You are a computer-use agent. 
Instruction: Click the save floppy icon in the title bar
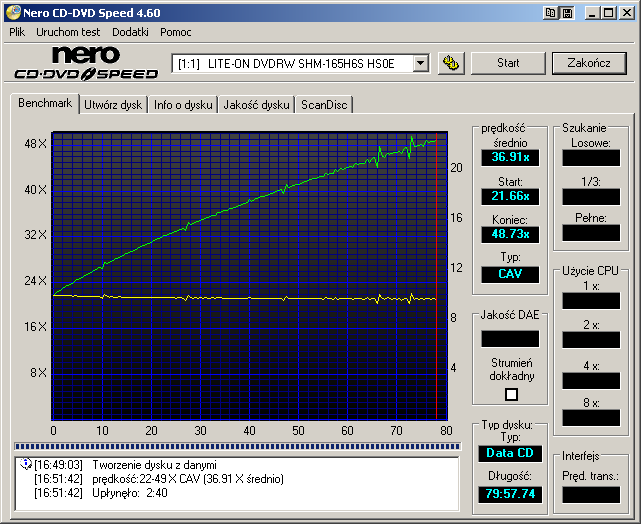(x=567, y=13)
